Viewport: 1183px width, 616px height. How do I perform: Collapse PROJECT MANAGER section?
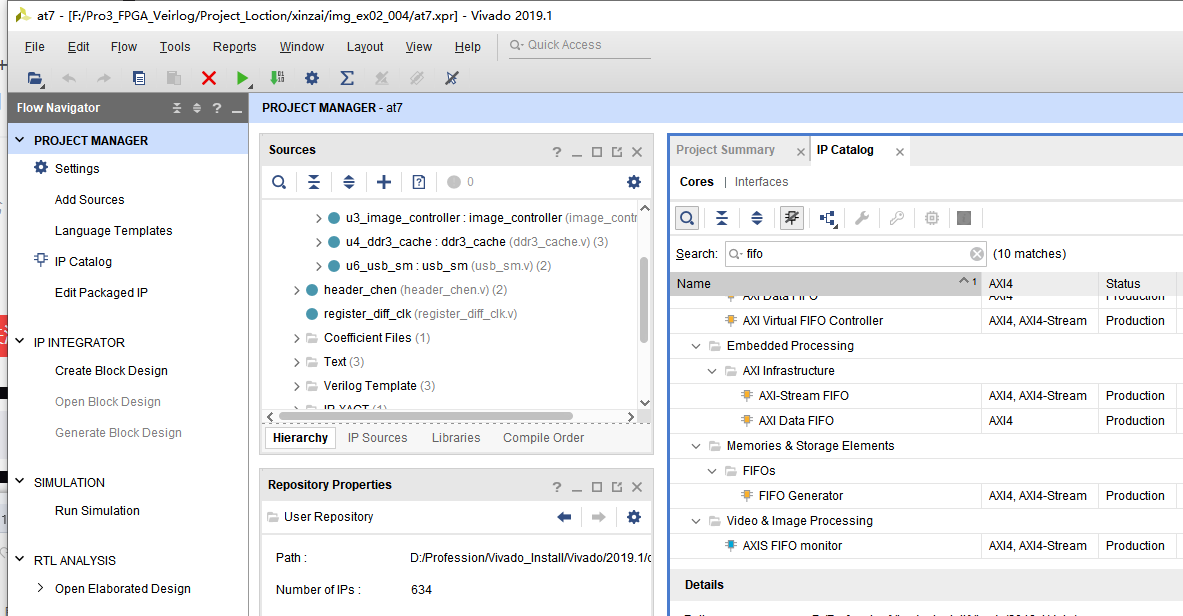click(x=20, y=140)
